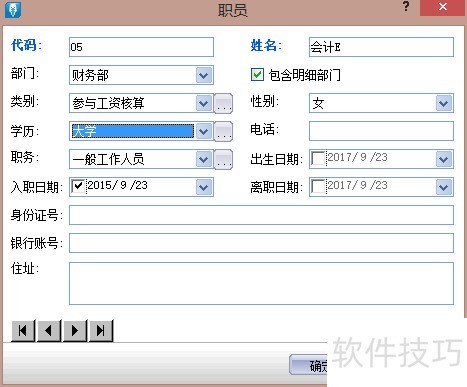The width and height of the screenshot is (467, 387).
Task: Focus the 姓名 input field
Action: tap(381, 47)
